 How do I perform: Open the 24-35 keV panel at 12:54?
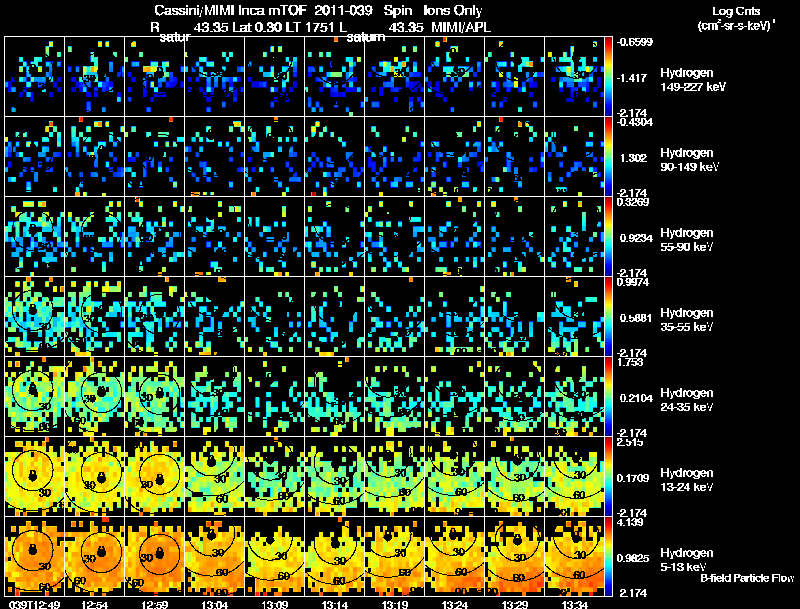tap(94, 397)
